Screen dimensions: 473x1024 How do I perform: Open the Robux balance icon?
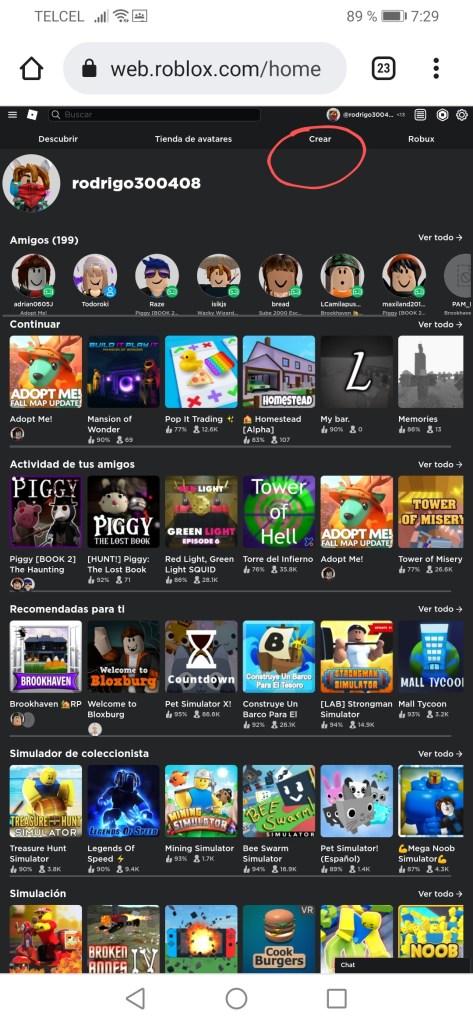click(442, 115)
